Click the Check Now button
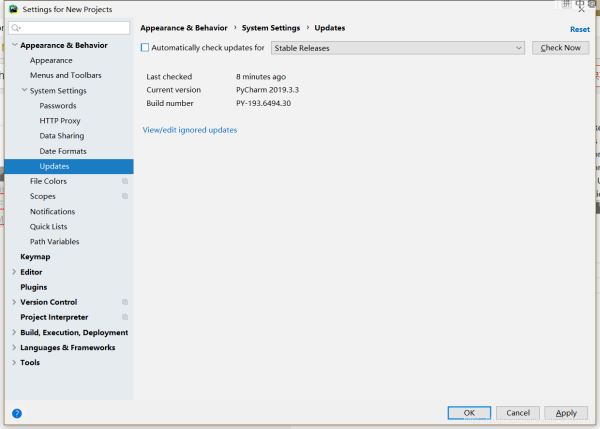 pos(560,48)
